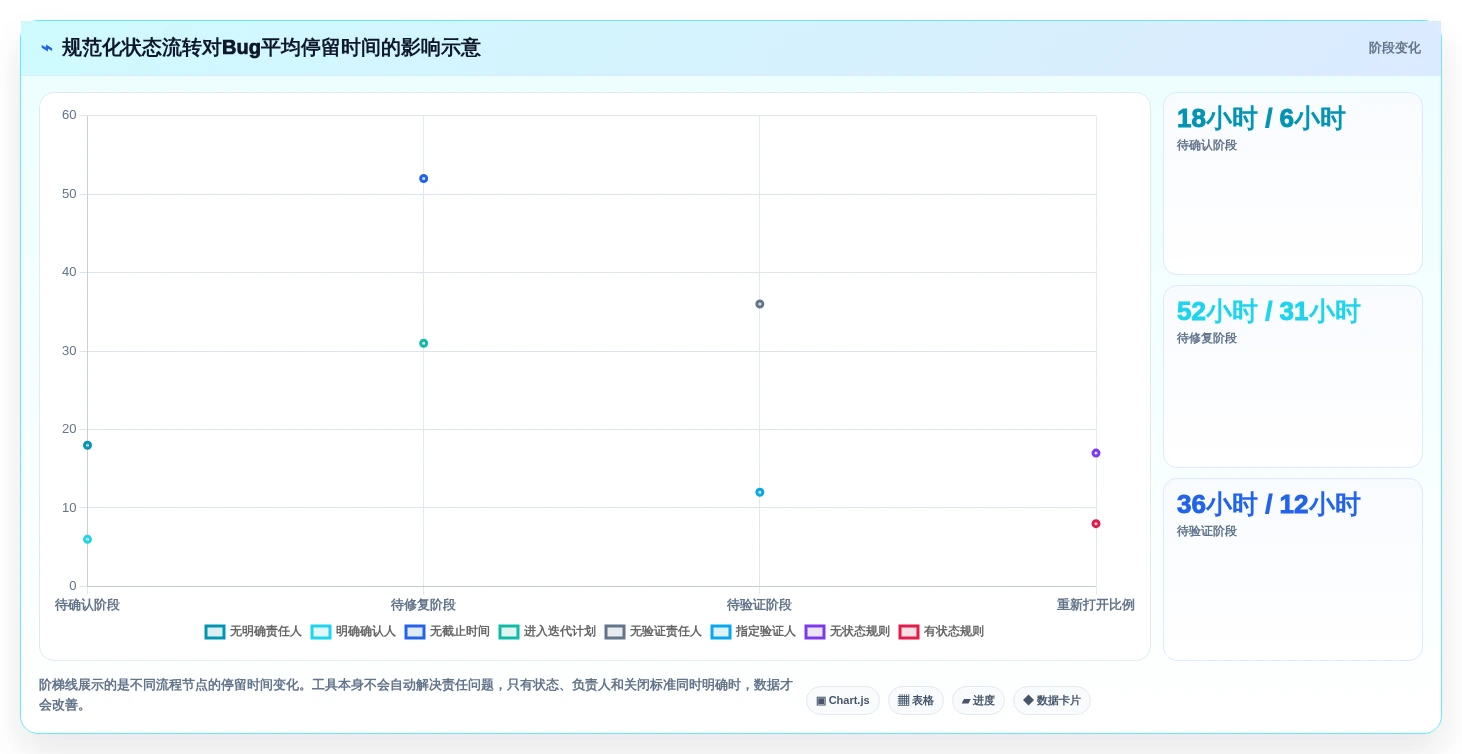
Task: Click the 重新打开比例 x-axis label
Action: click(1095, 605)
